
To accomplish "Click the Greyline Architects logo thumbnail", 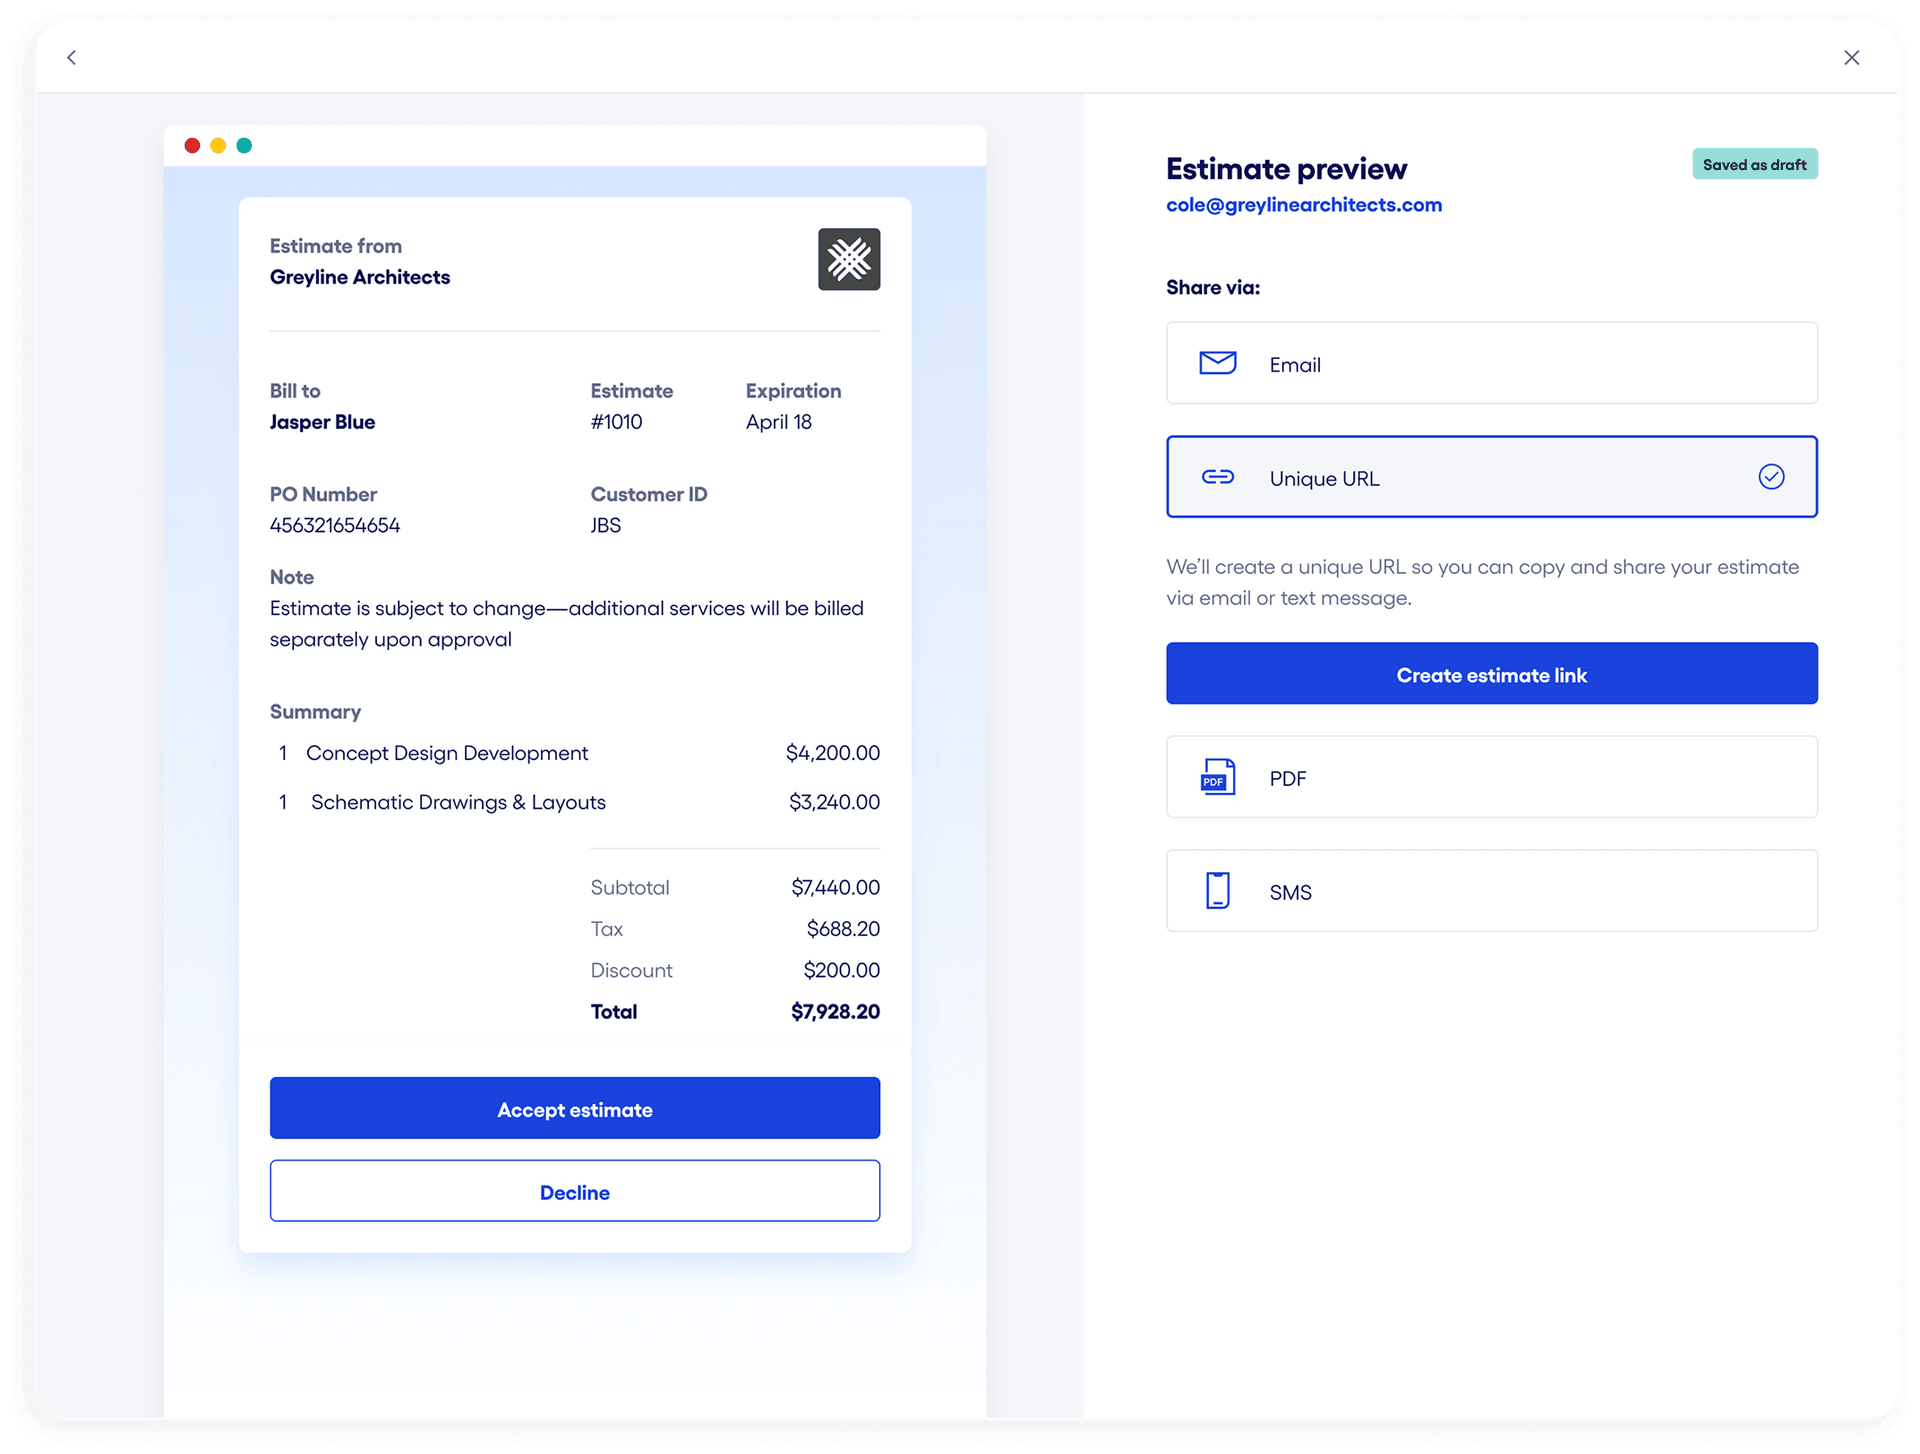I will click(849, 260).
